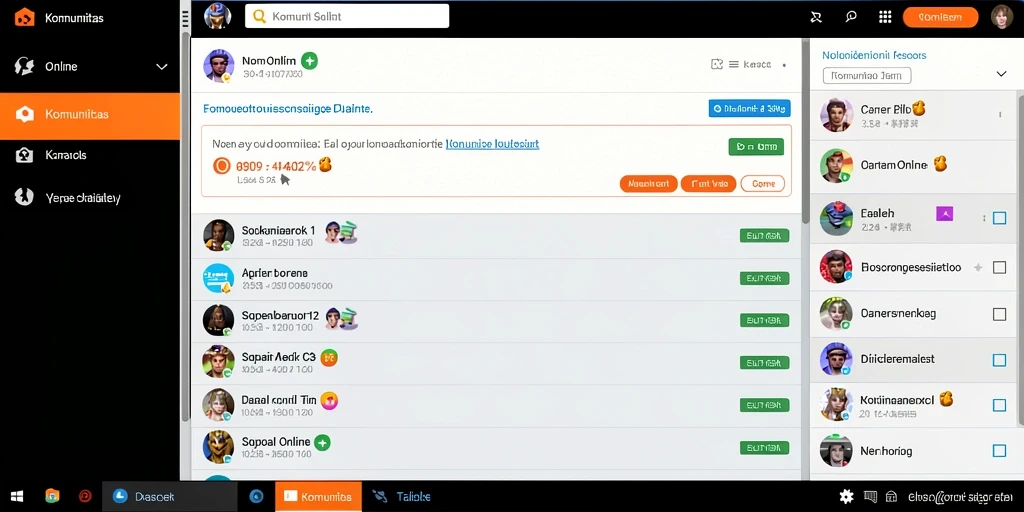The image size is (1024, 512).
Task: Click the Windows Start icon
Action: pyautogui.click(x=17, y=496)
